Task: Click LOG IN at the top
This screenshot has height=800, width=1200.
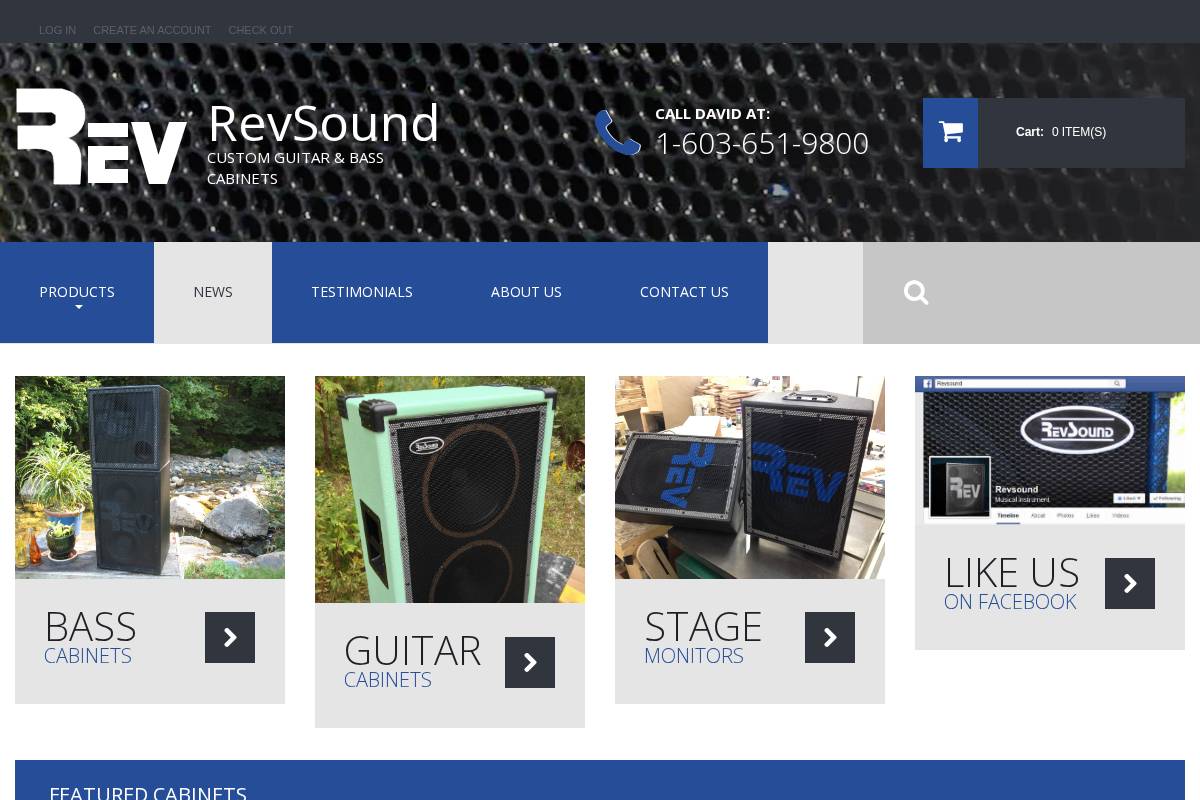Action: click(x=57, y=30)
